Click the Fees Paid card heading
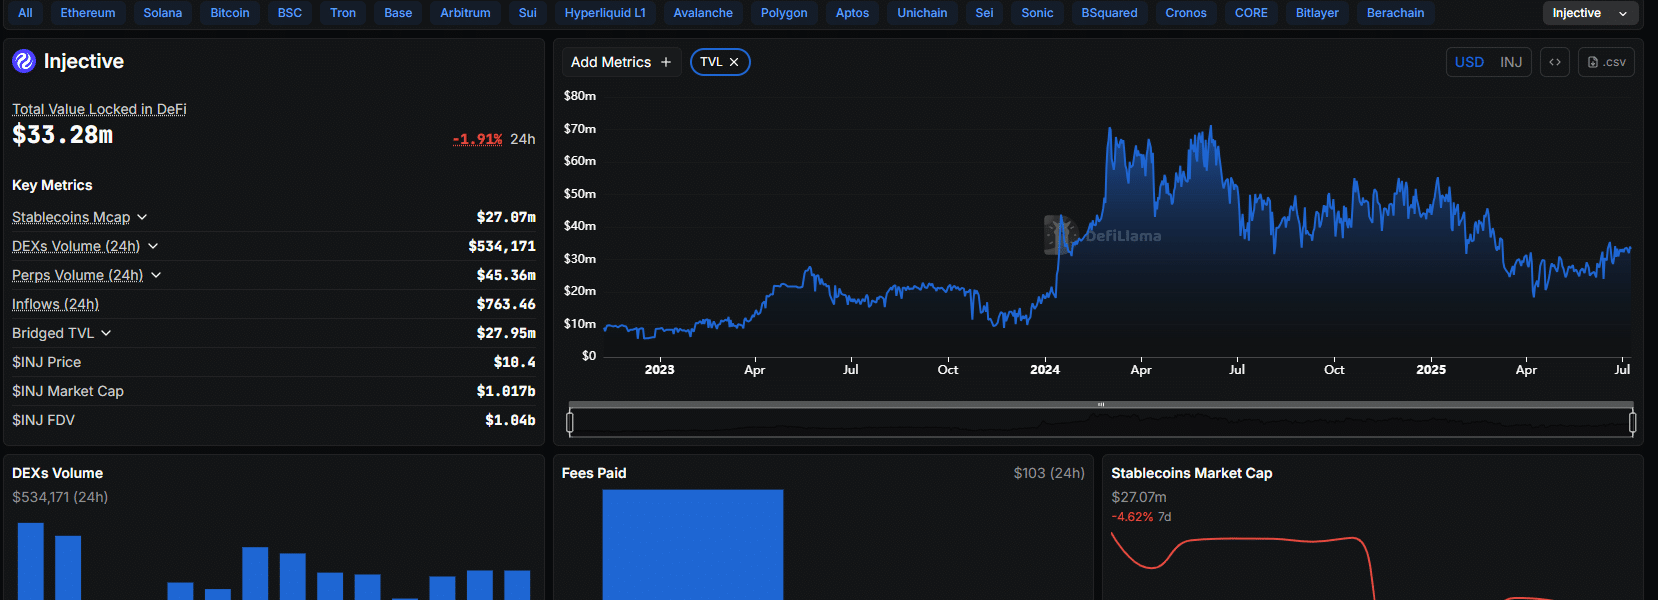1658x600 pixels. pos(594,473)
